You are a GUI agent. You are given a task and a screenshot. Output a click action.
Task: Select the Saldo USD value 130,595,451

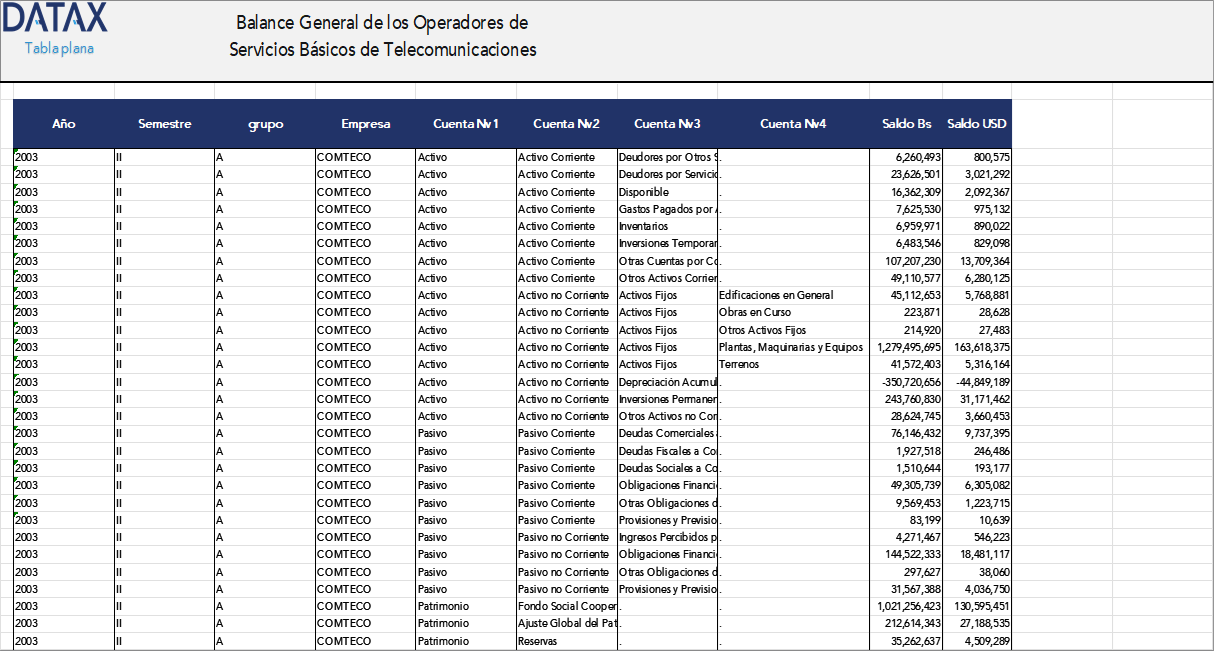click(x=977, y=606)
